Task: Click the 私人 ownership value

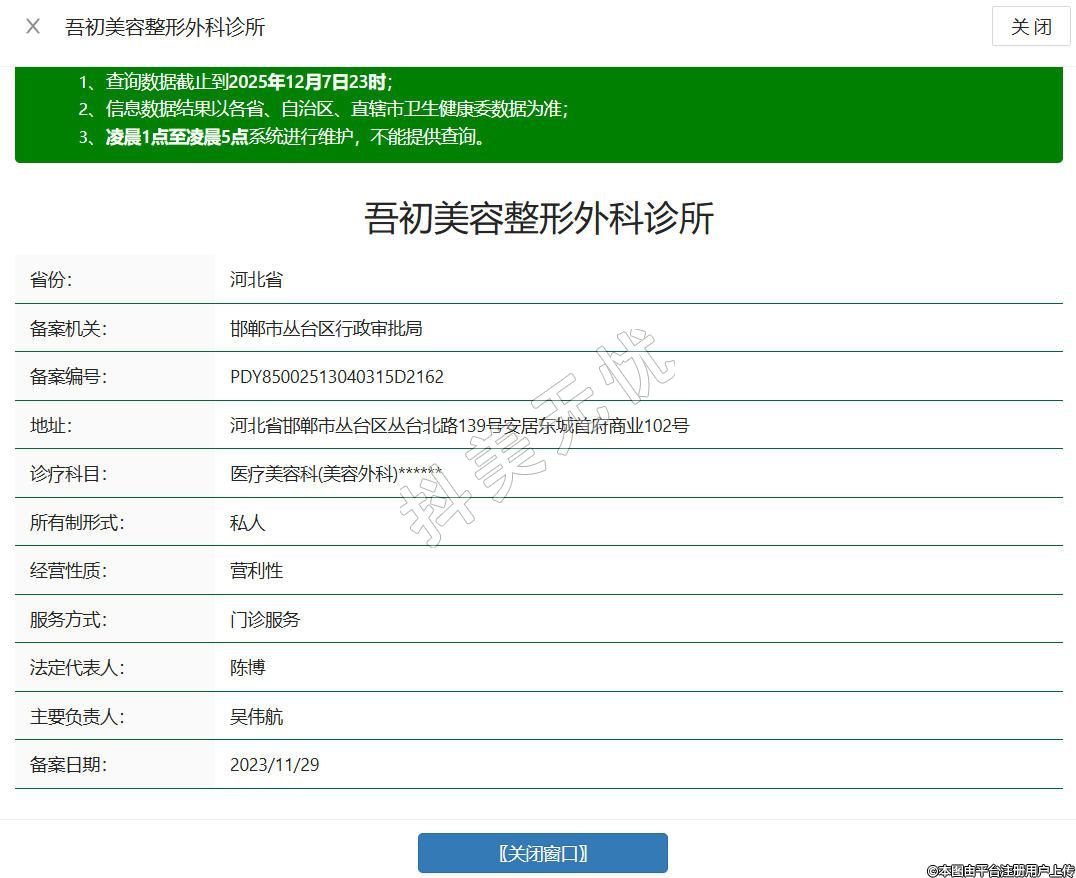Action: click(x=247, y=523)
